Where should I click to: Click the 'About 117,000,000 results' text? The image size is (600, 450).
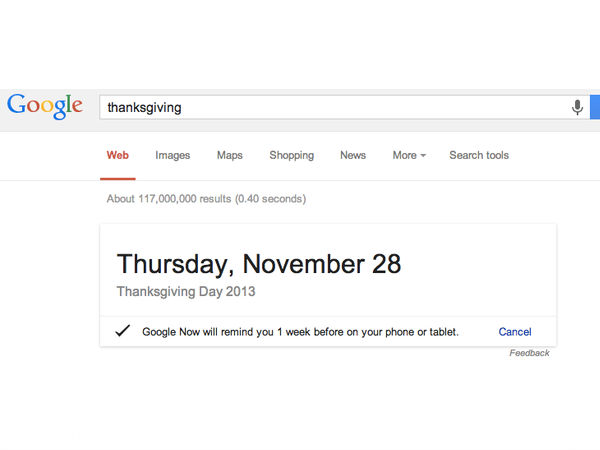(x=206, y=199)
